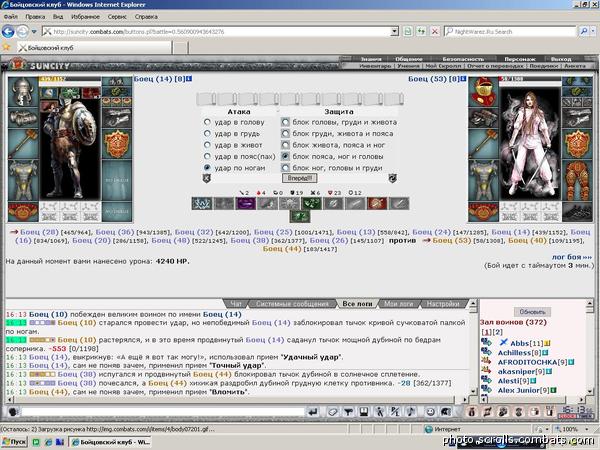
Task: Click the info icon next to Боец (14) [8]
Action: click(189, 79)
